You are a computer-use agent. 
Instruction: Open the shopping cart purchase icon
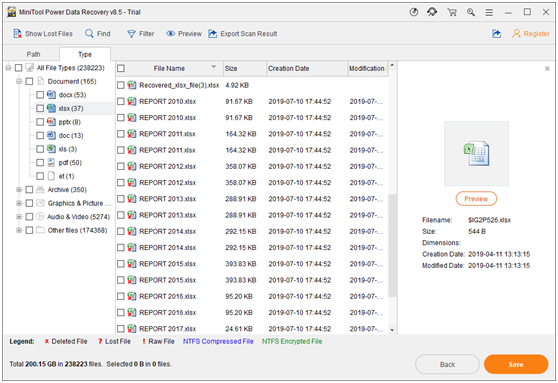(x=452, y=12)
